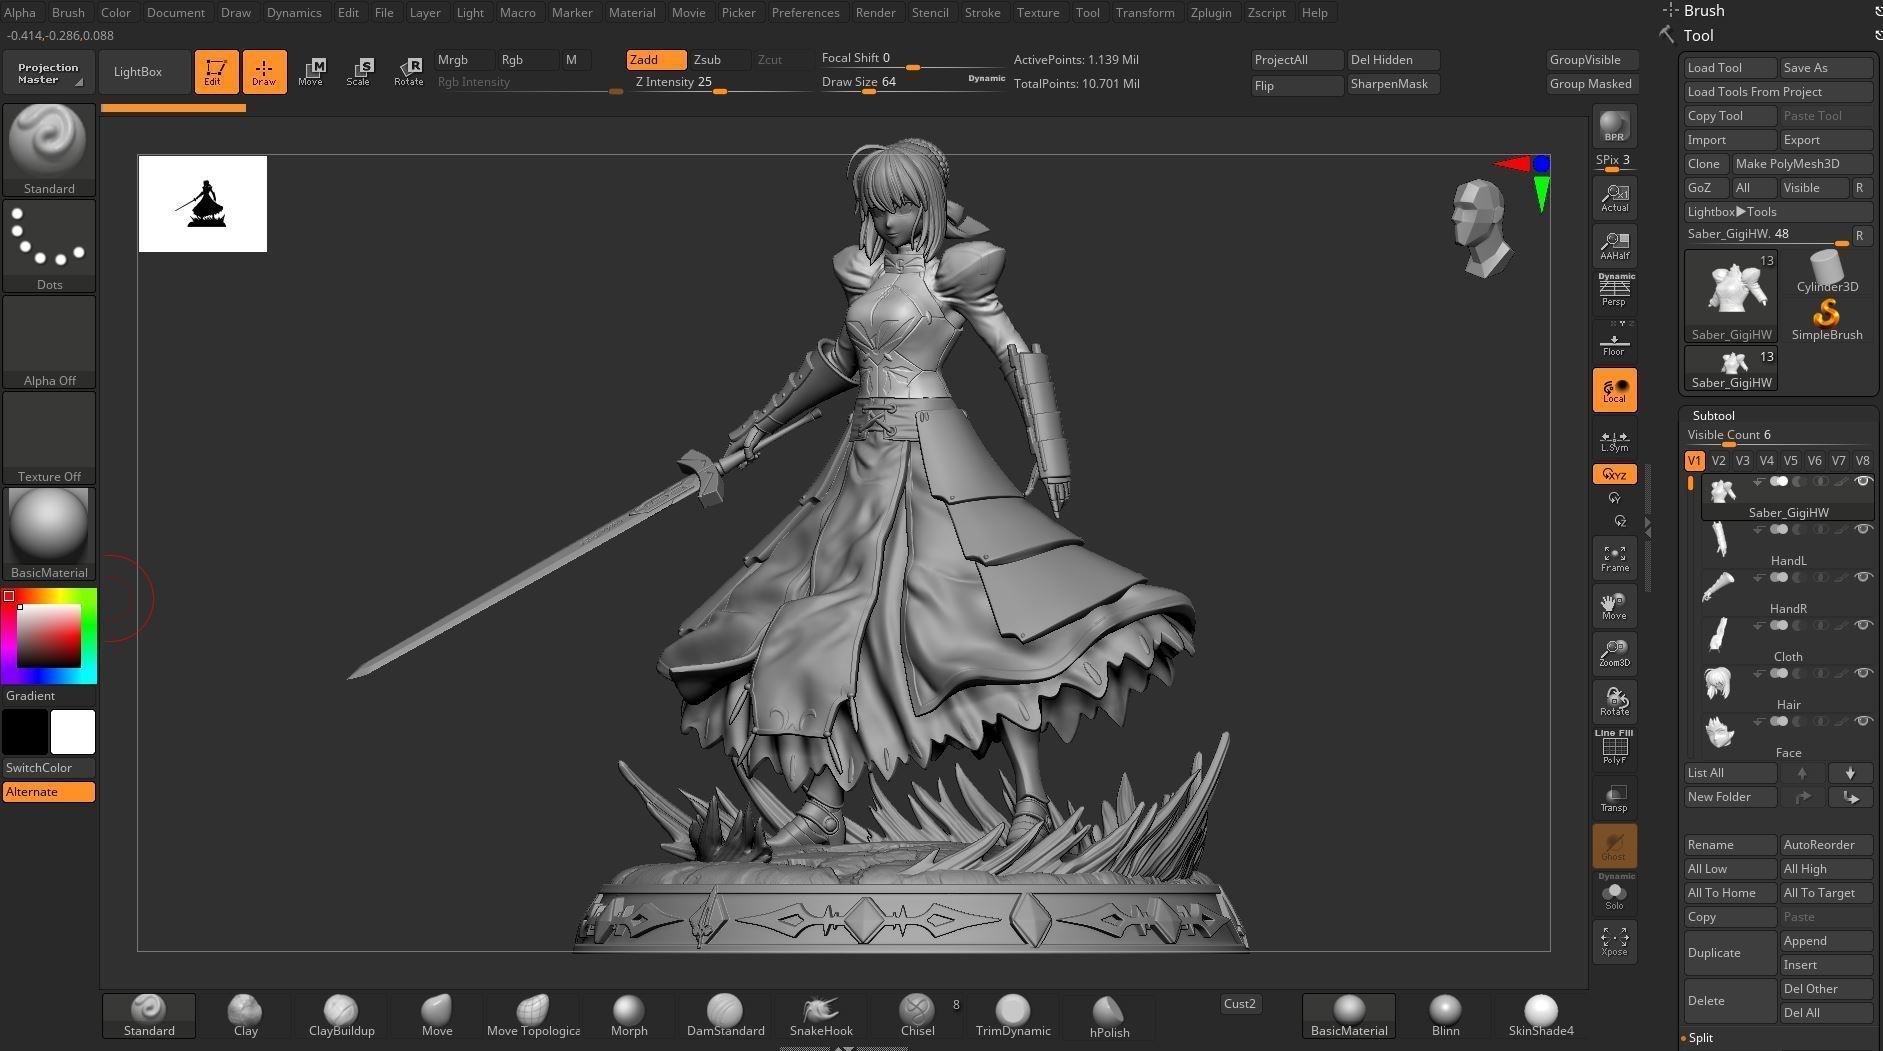Select the SimpleBrush tool
Viewport: 1883px width, 1051px height.
tap(1827, 320)
